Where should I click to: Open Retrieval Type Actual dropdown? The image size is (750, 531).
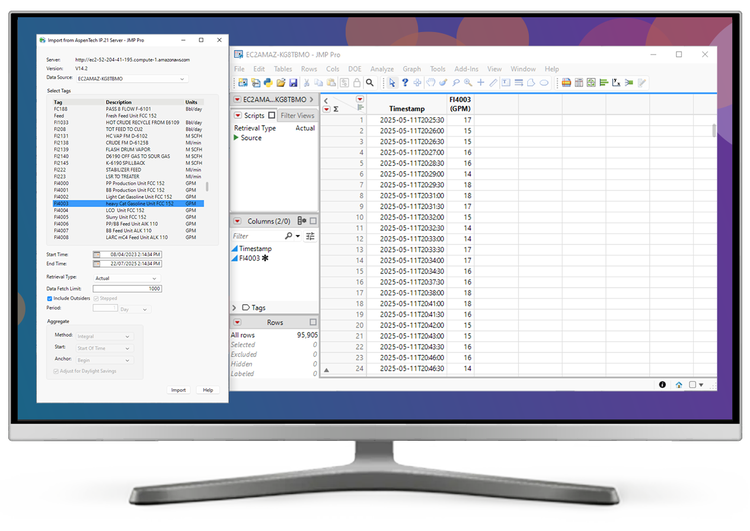click(x=127, y=278)
